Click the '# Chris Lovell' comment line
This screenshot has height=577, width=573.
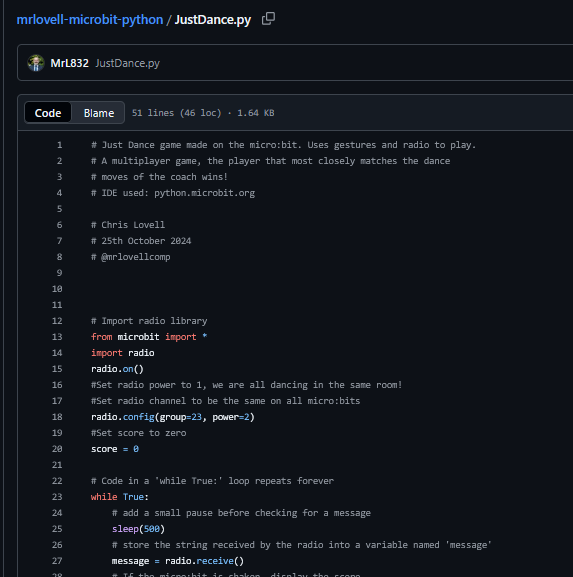(x=128, y=225)
